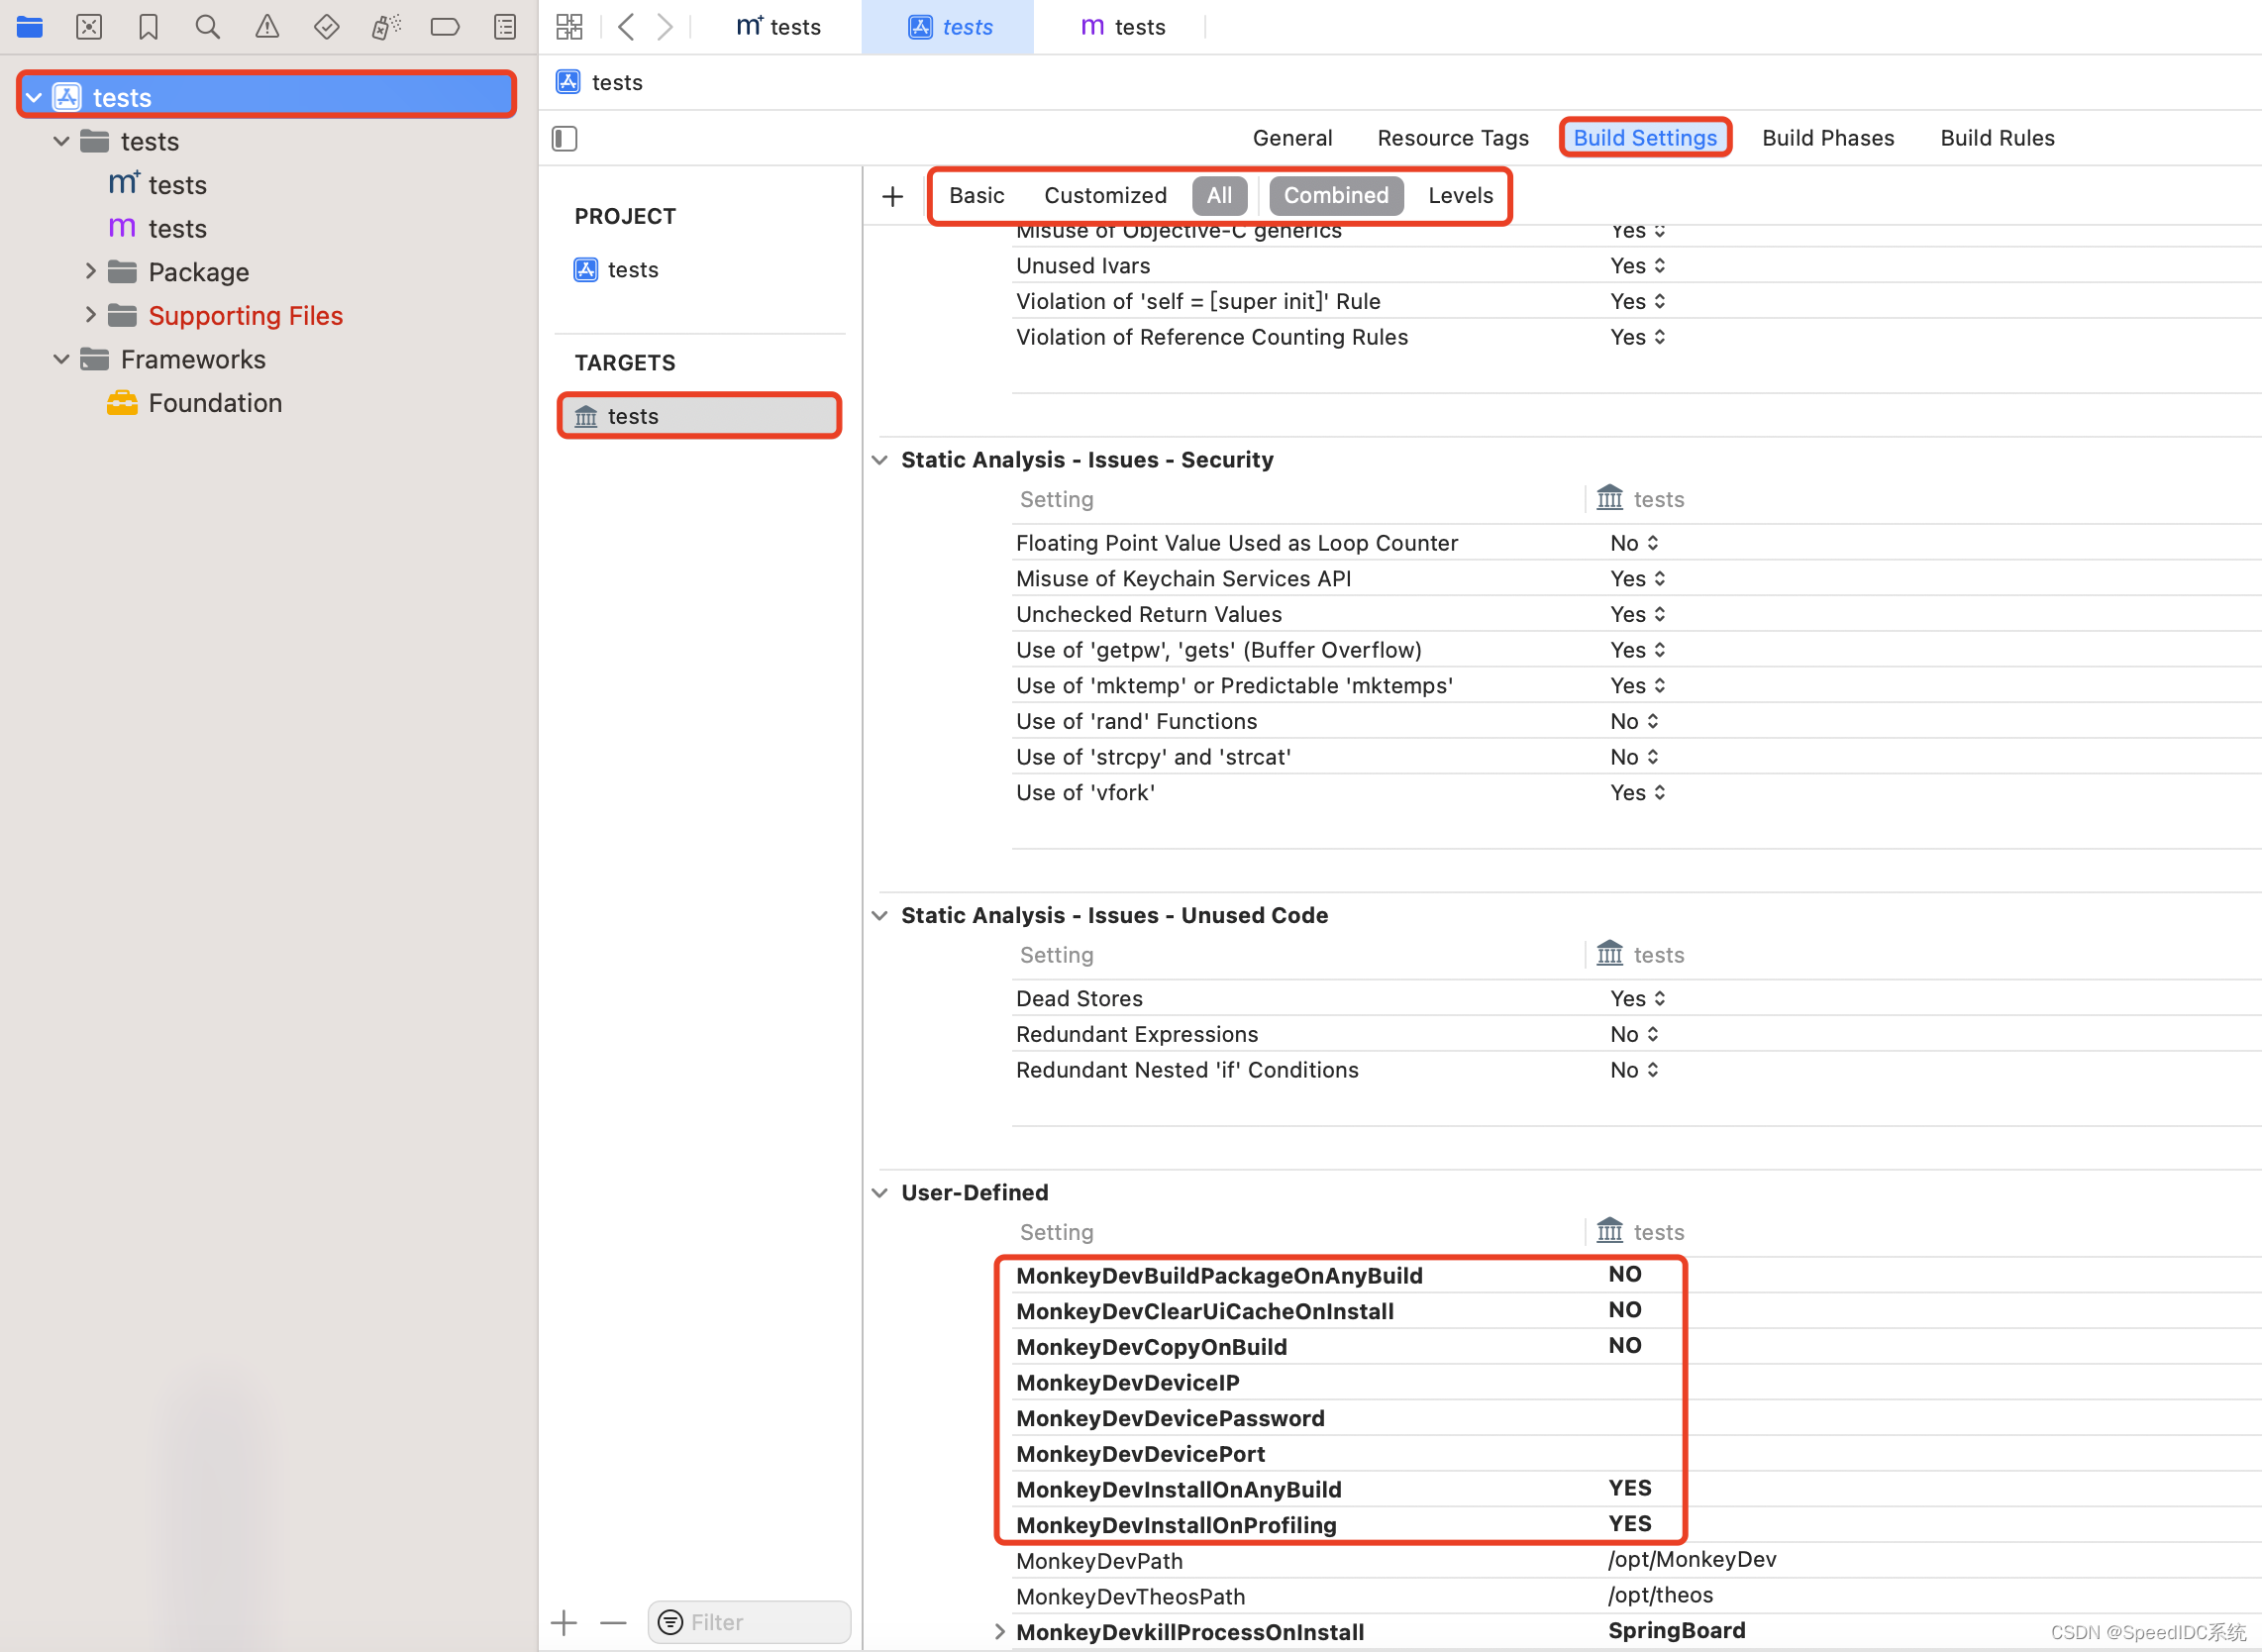Viewport: 2262px width, 1652px height.
Task: Select the tests target under TARGETS
Action: [x=699, y=416]
